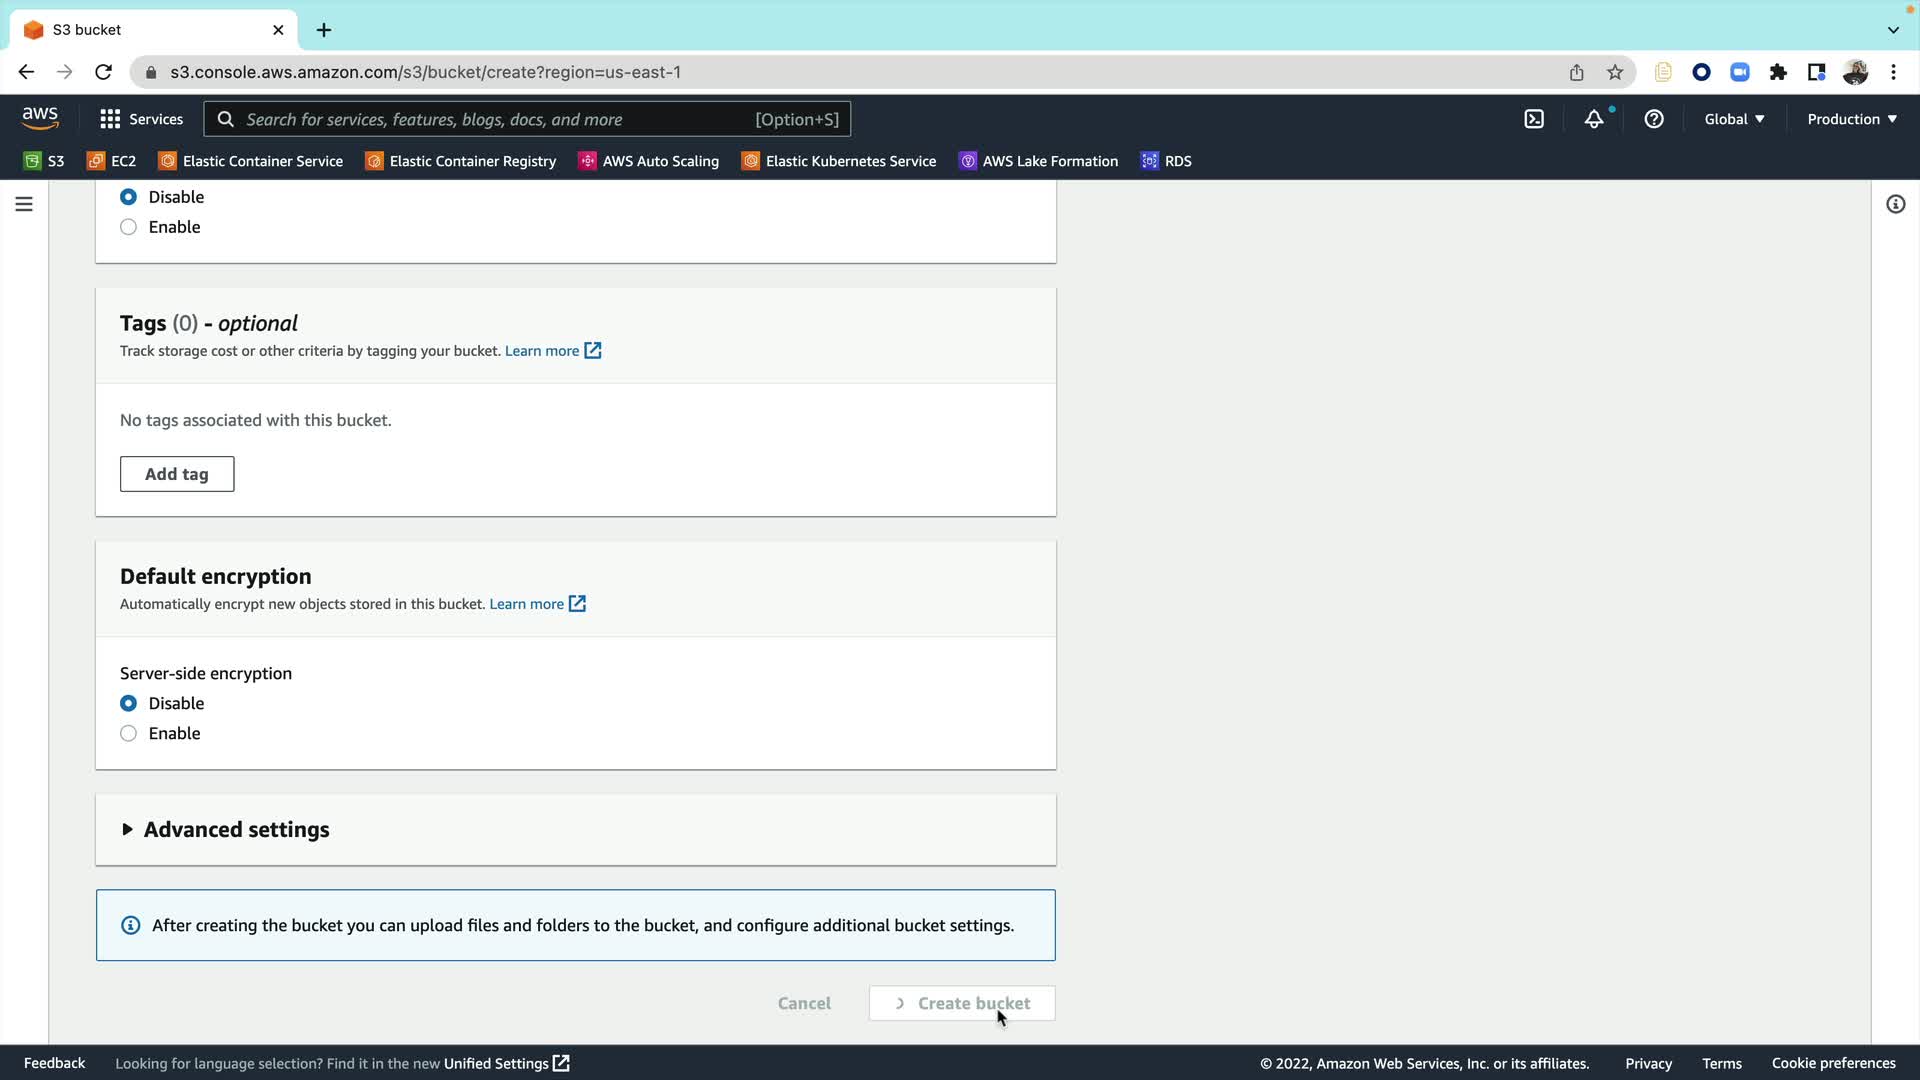Bookmark page with the star icon
The image size is (1920, 1080).
1615,72
